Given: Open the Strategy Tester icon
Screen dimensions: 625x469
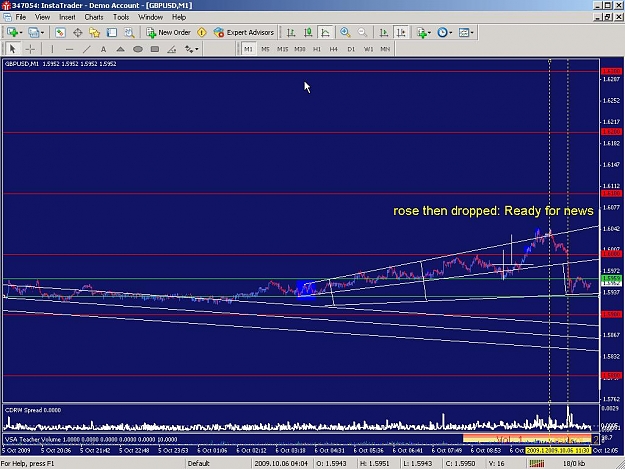Looking at the screenshot, I should 129,32.
